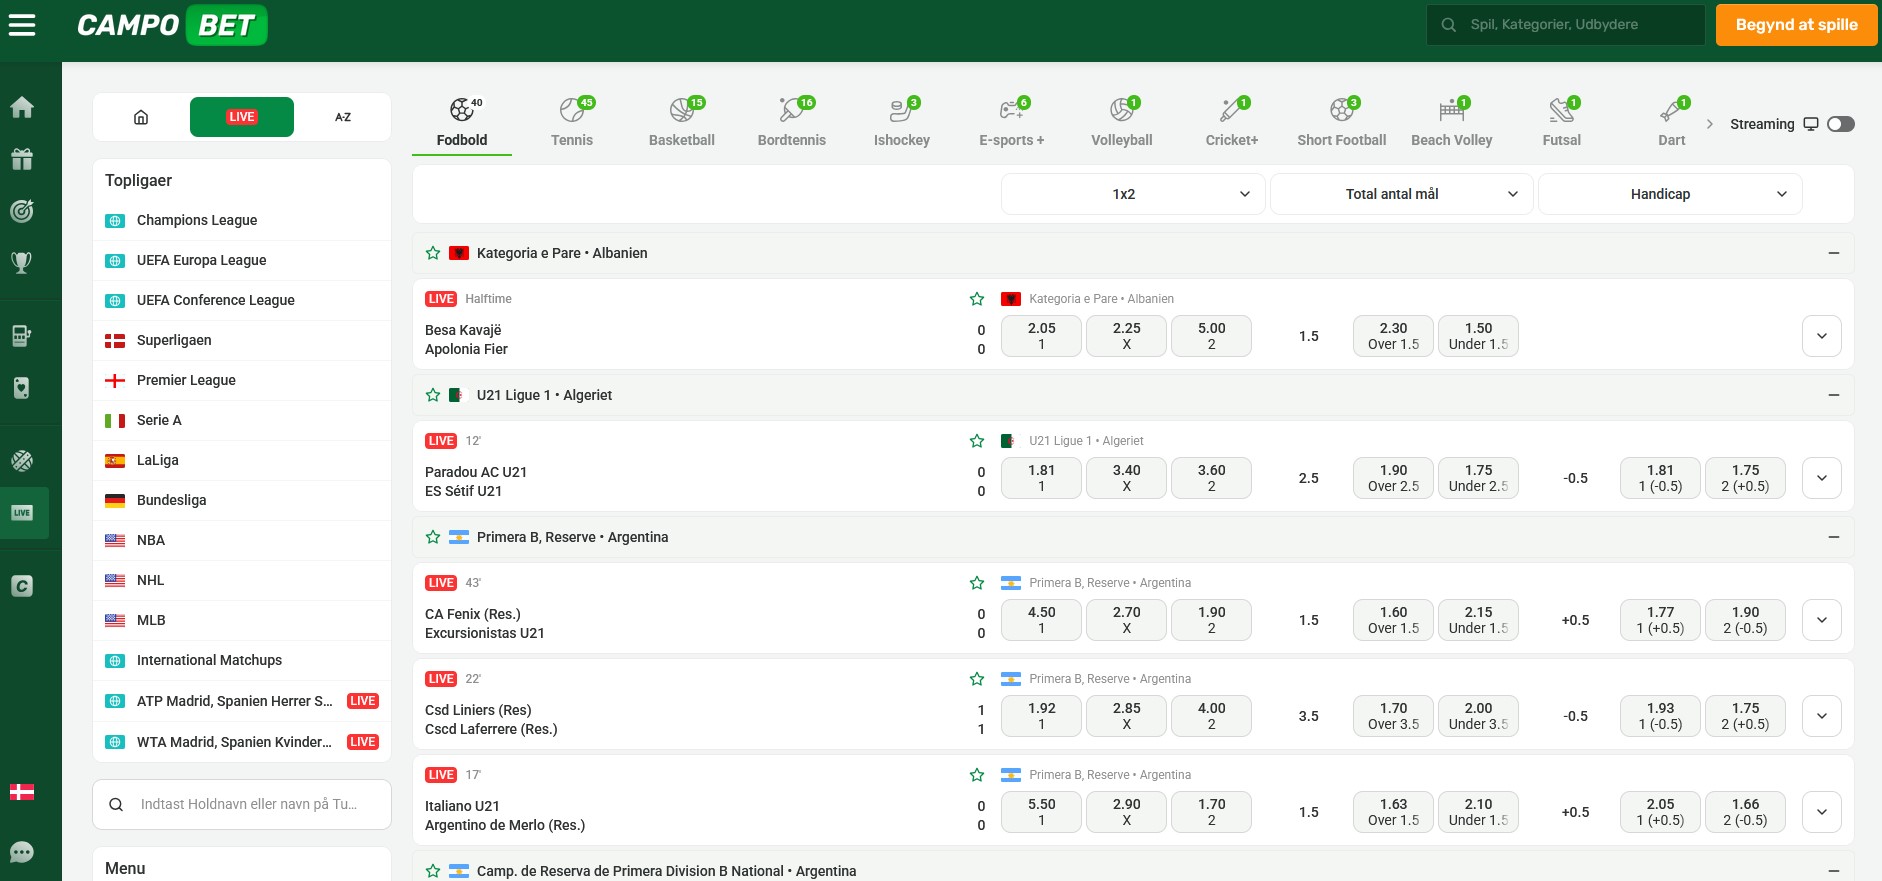
Task: Star the CA Fenix (Res.) match
Action: (x=977, y=583)
